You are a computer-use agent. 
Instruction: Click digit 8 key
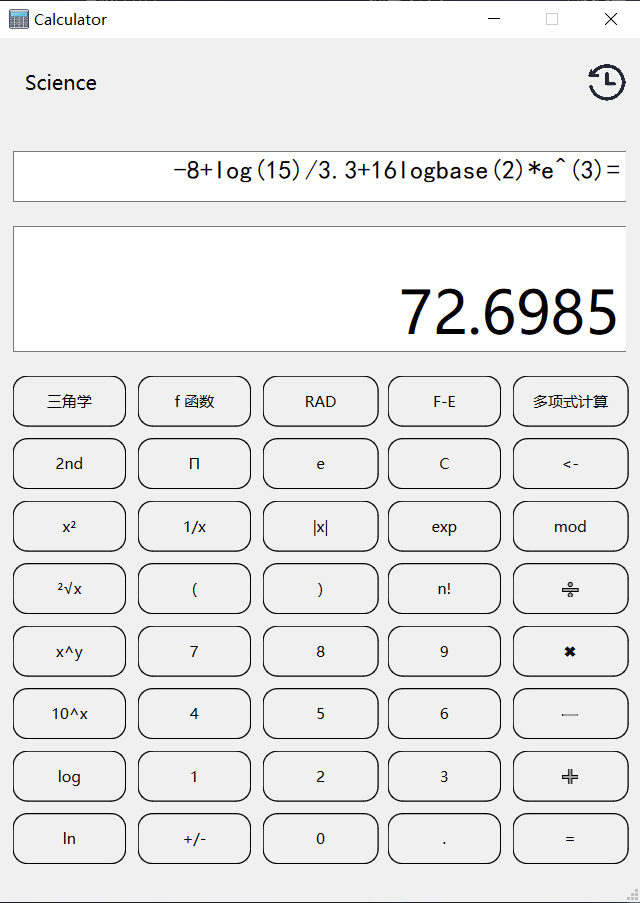tap(320, 651)
